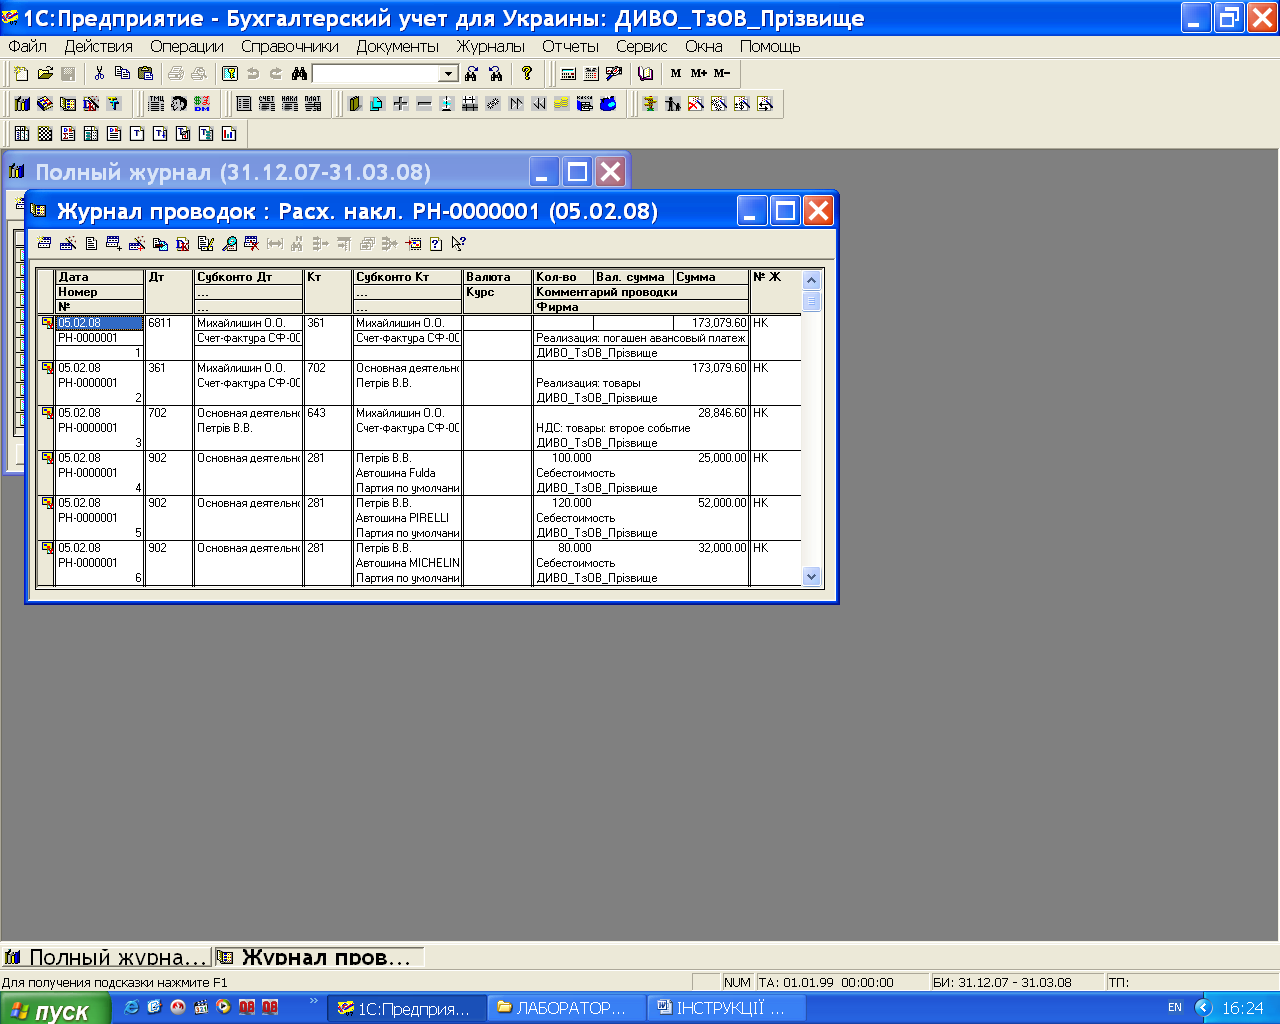Click the checkerboard icon in third toolbar
Screen dimensions: 1280x1024
[45, 133]
